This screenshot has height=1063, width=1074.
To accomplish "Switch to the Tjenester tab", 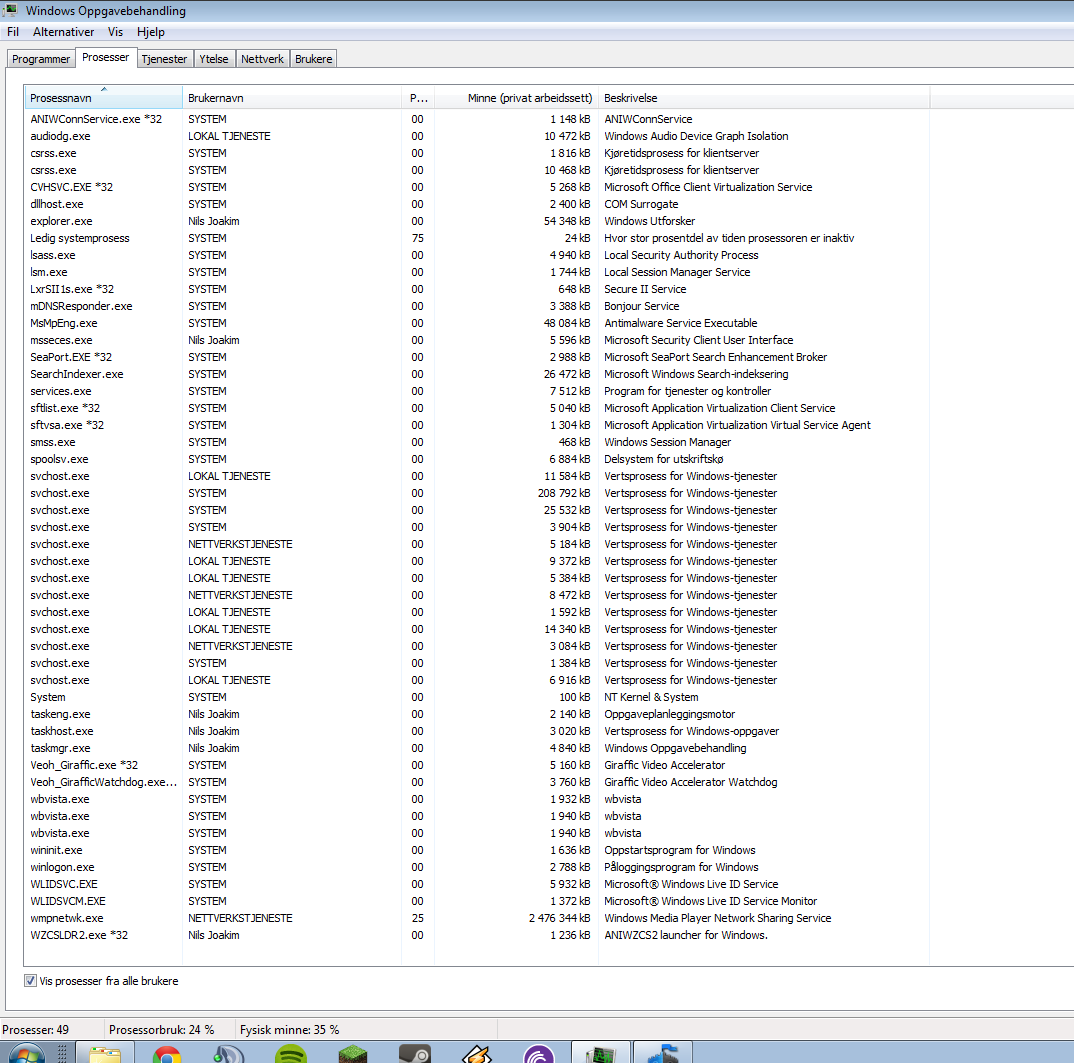I will tap(164, 59).
